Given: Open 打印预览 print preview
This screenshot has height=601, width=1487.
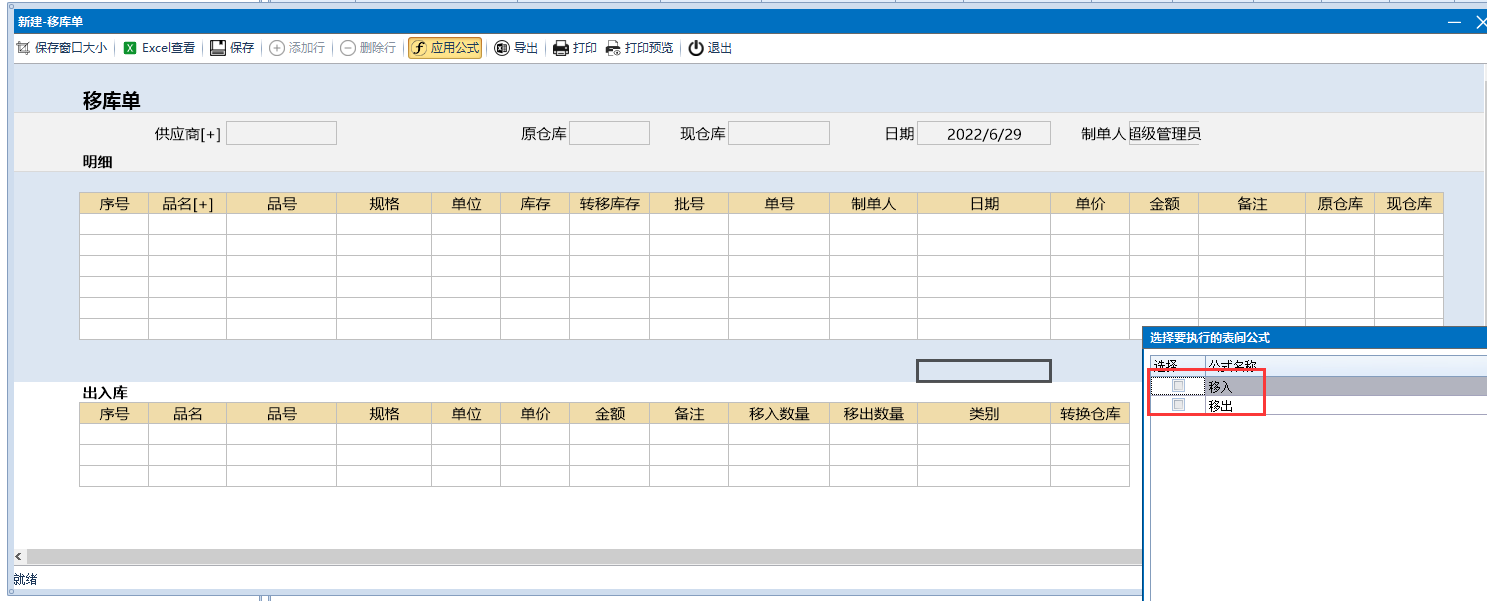Looking at the screenshot, I should click(613, 48).
